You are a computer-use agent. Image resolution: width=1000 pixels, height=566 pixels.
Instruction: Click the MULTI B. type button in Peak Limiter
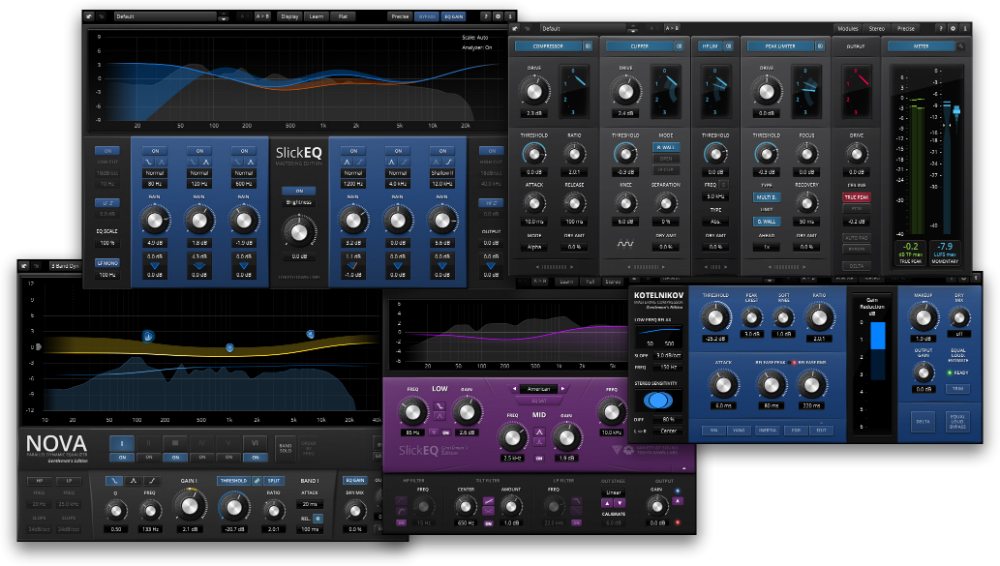coord(766,197)
